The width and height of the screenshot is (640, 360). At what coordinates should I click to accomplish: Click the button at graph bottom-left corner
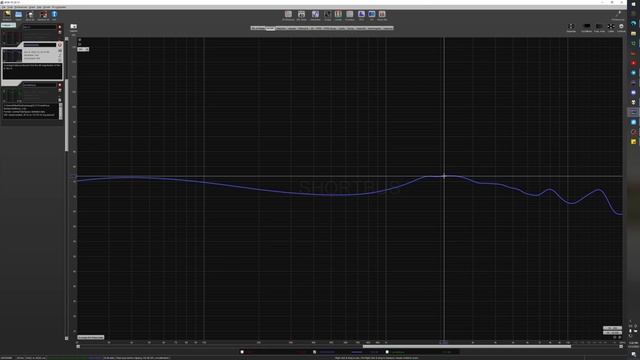point(91,338)
